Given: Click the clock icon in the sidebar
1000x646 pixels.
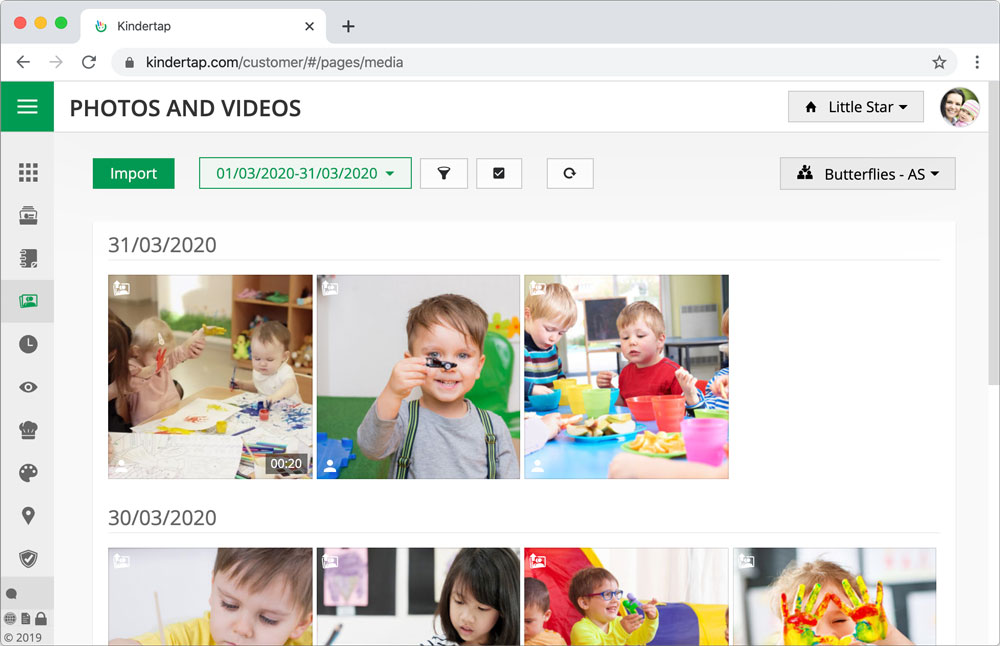Looking at the screenshot, I should [x=28, y=344].
